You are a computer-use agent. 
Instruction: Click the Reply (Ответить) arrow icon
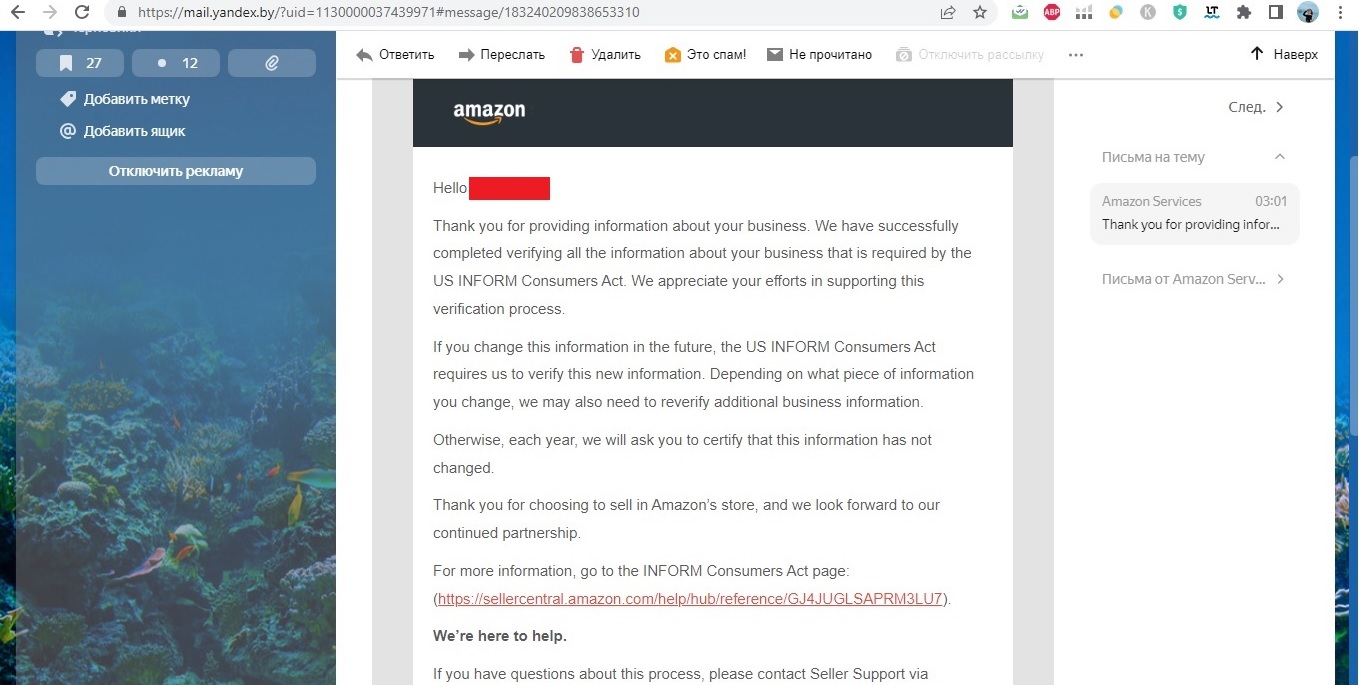click(x=364, y=55)
